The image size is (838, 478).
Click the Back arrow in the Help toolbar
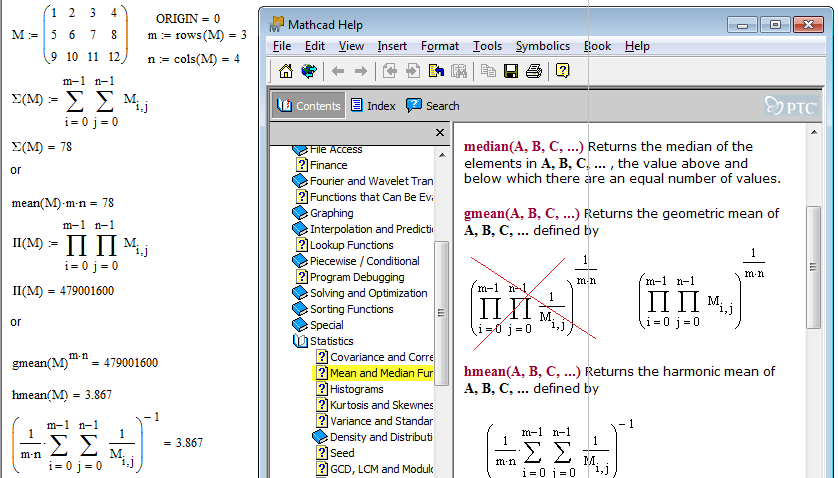click(338, 71)
